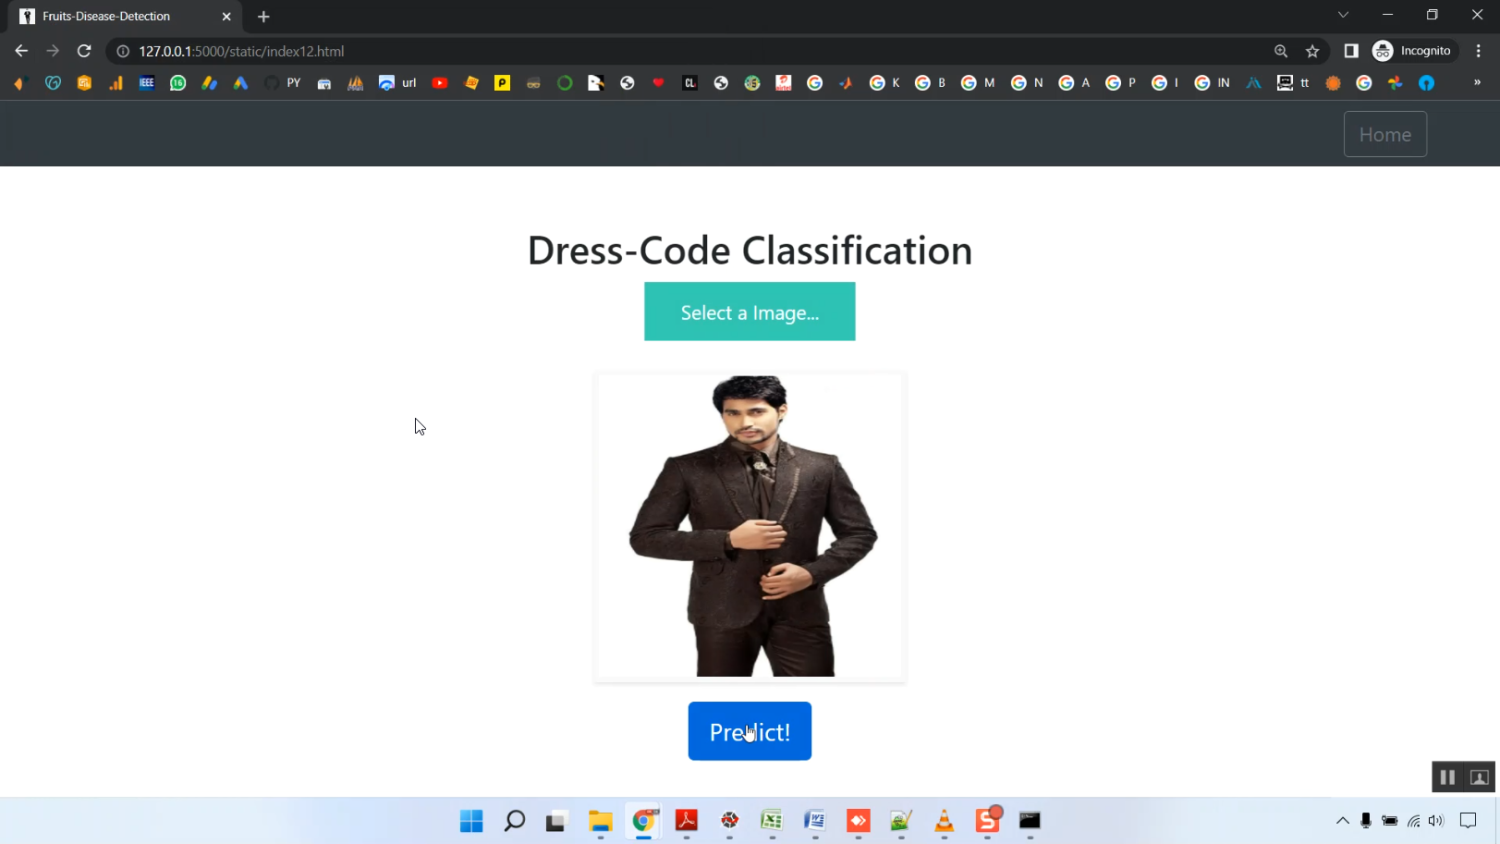Reload the page with the refresh icon

tap(84, 51)
